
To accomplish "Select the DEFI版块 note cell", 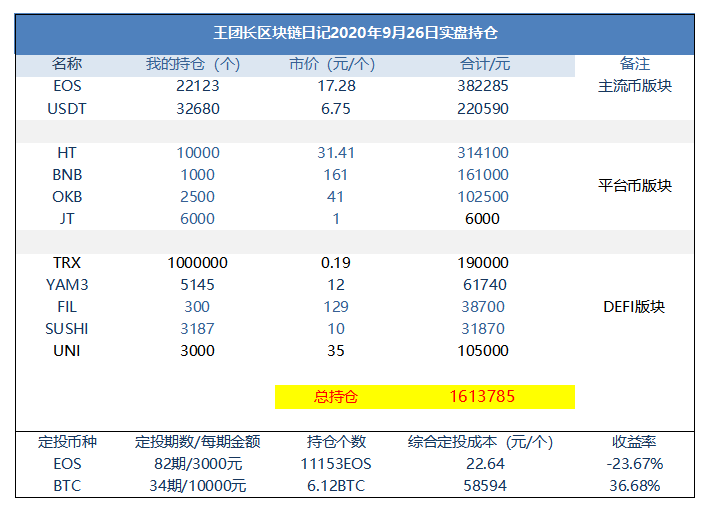I will pos(634,307).
